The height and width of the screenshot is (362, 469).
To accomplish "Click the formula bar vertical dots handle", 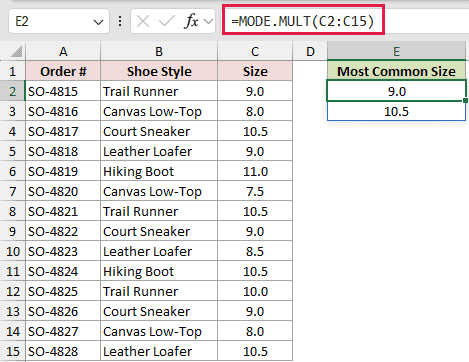I will [x=120, y=22].
